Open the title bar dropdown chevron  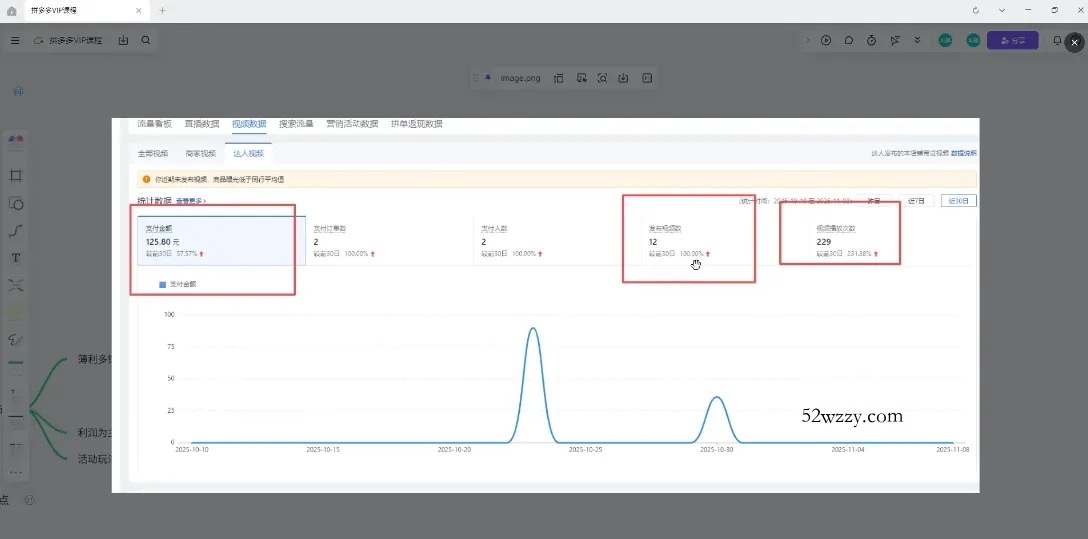1002,10
